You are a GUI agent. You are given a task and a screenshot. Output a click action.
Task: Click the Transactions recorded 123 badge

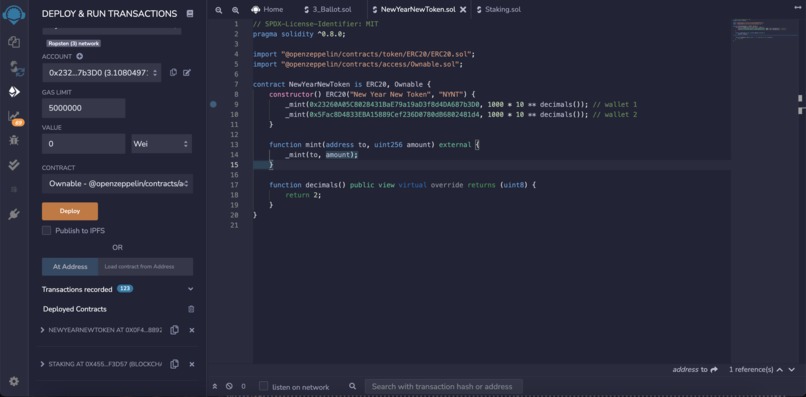point(125,289)
